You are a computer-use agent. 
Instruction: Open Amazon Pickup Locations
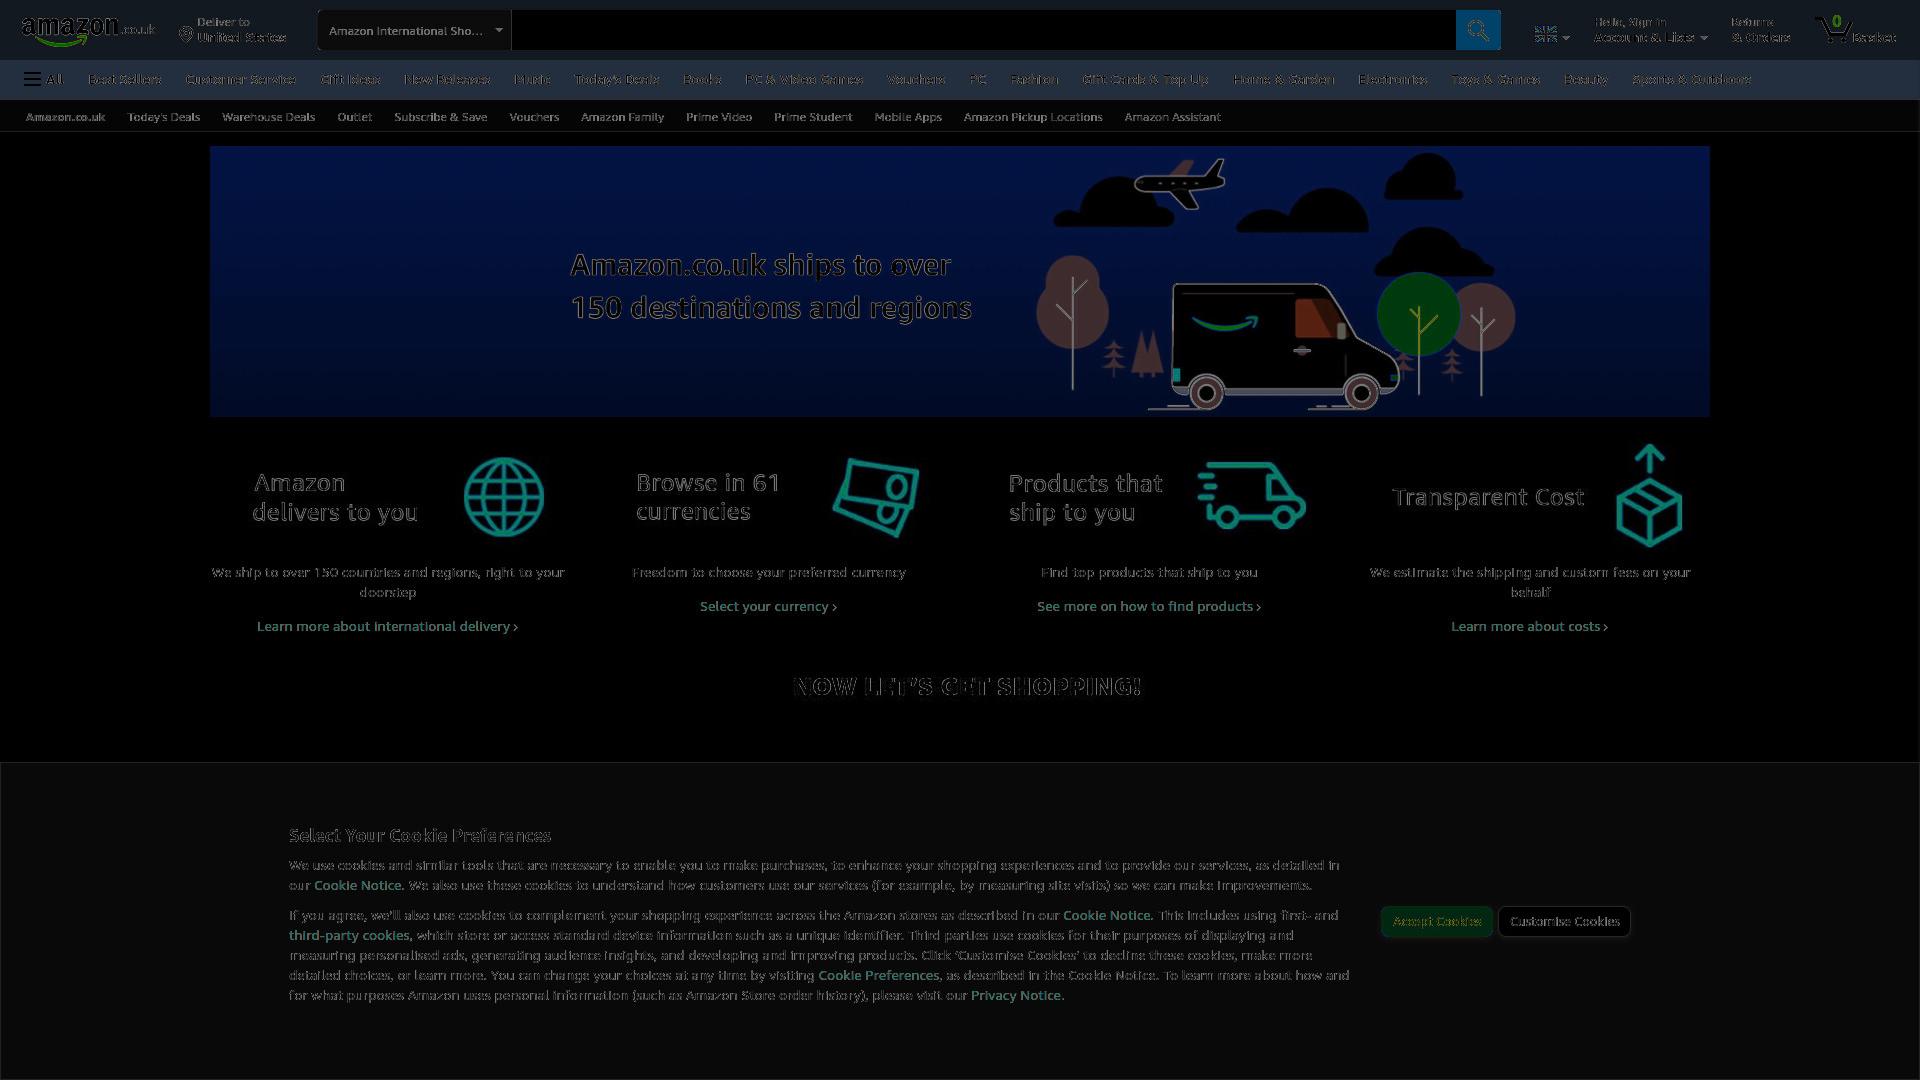[x=1033, y=117]
